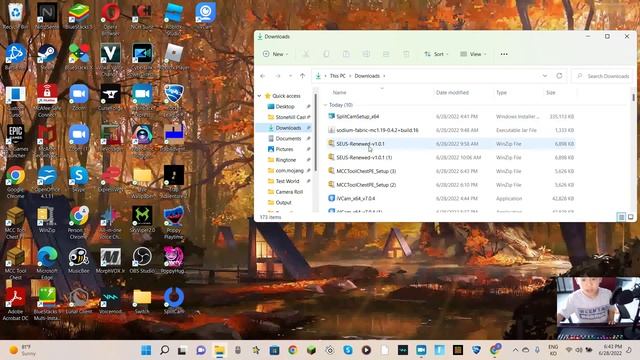
Task: Click the Copy icon in Explorer toolbar
Action: coord(326,54)
